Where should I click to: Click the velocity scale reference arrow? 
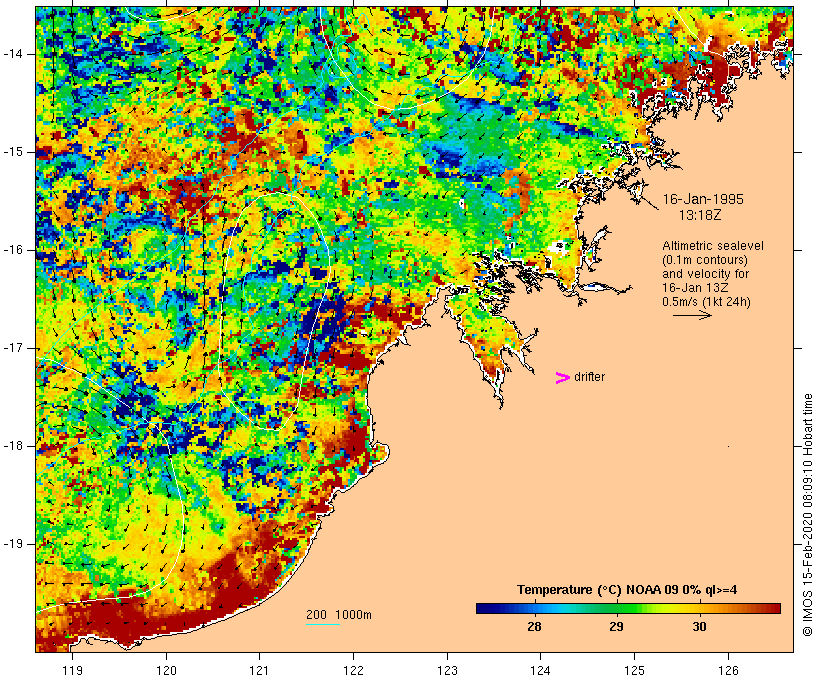[x=692, y=315]
